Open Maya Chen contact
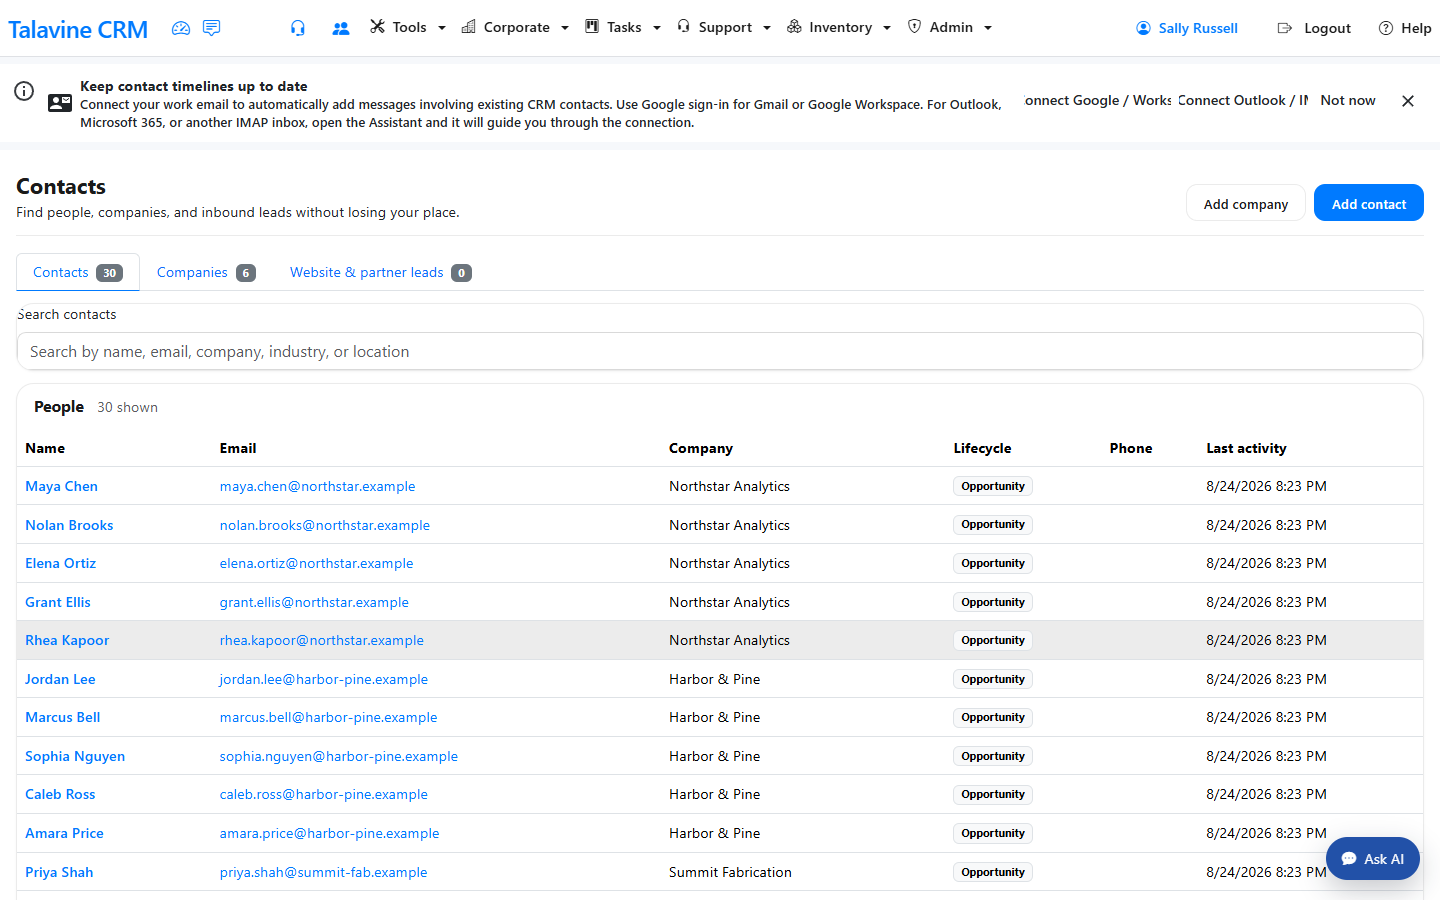The width and height of the screenshot is (1440, 900). coord(61,486)
